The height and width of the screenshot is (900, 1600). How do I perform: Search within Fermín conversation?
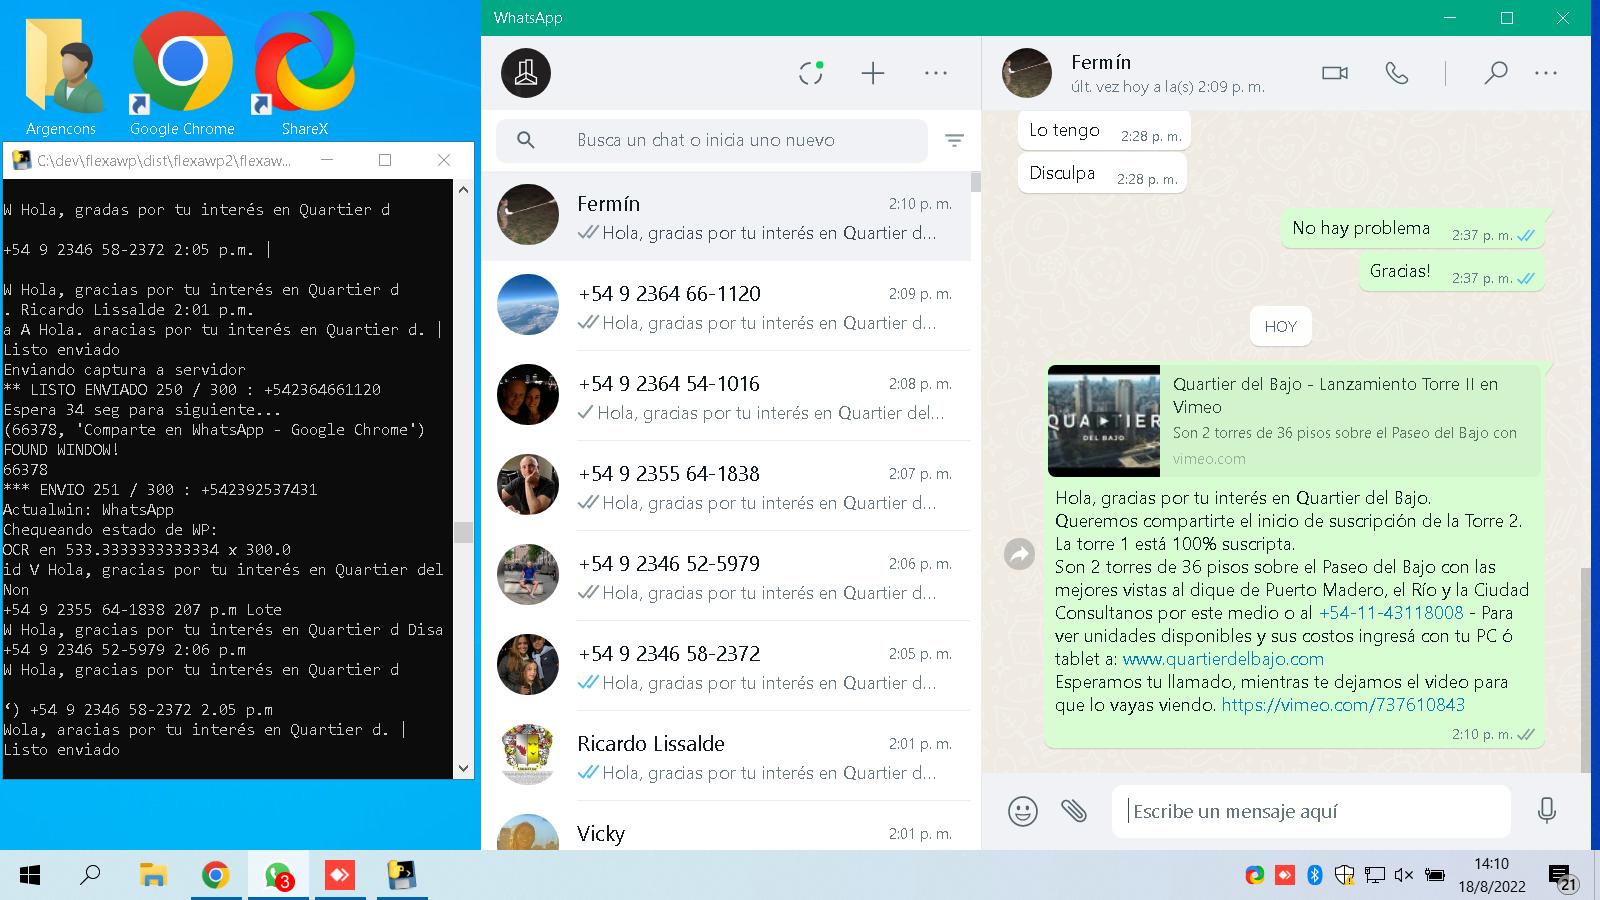[x=1496, y=73]
